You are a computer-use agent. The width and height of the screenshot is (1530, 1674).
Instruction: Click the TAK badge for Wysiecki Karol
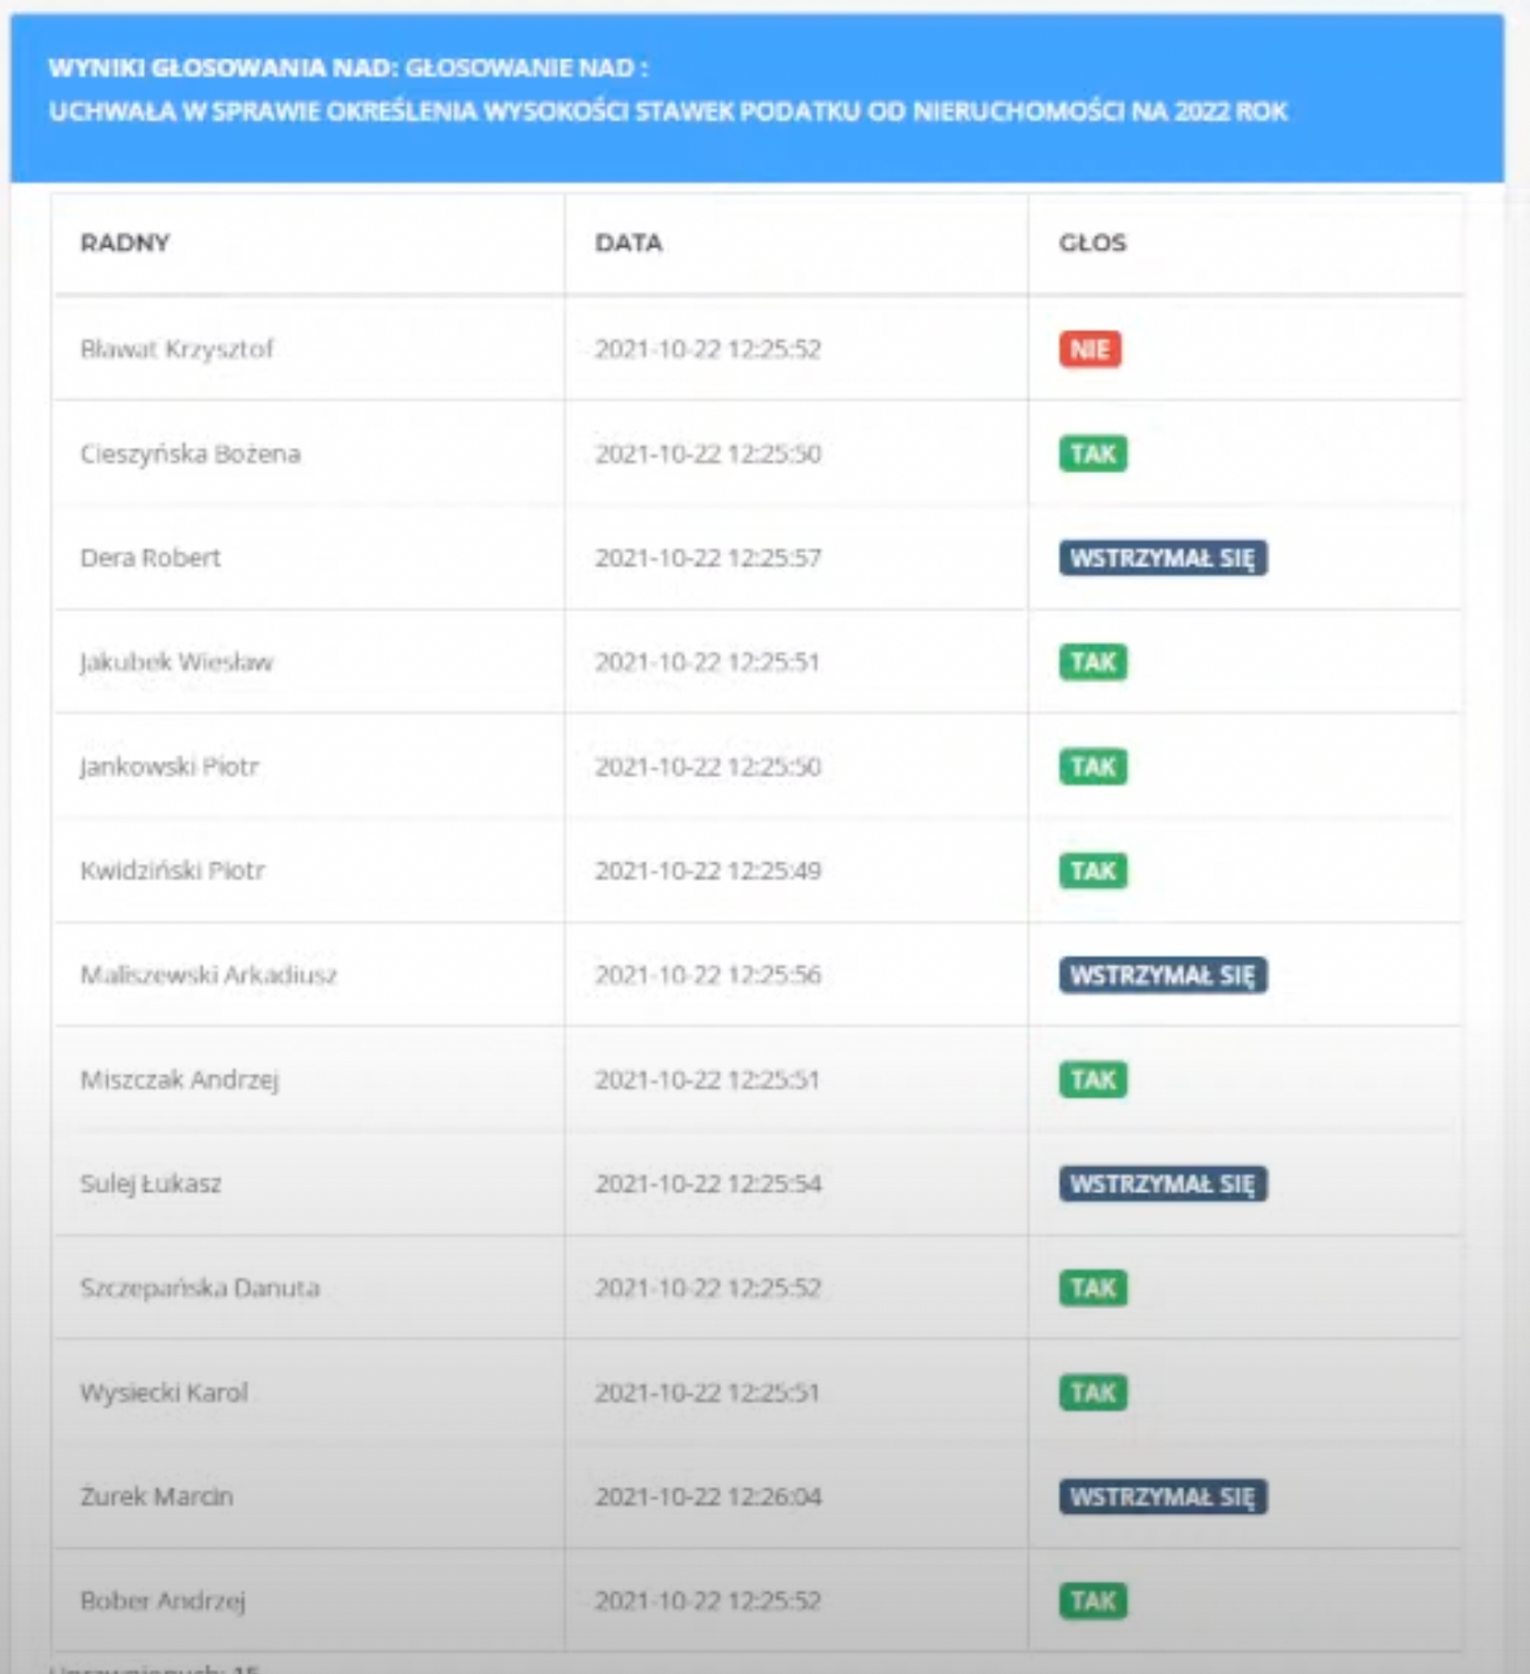[x=1092, y=1393]
